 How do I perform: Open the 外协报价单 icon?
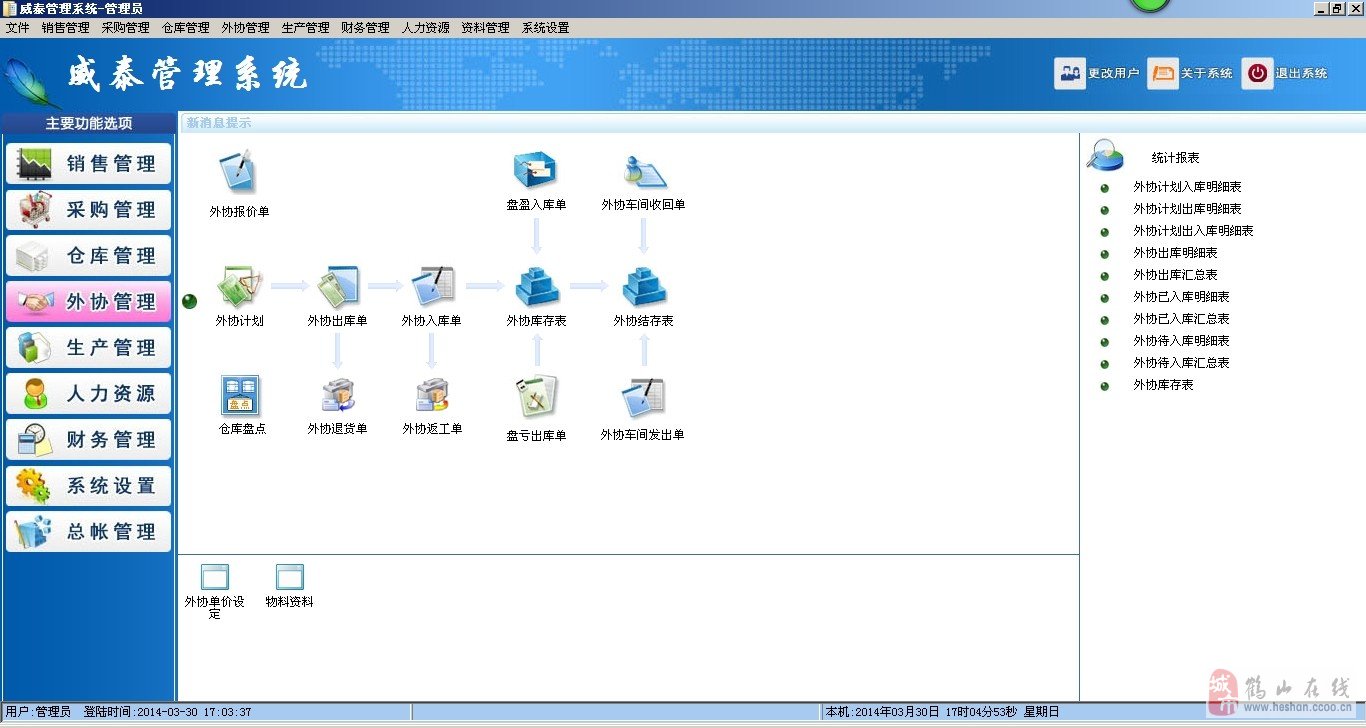[238, 172]
